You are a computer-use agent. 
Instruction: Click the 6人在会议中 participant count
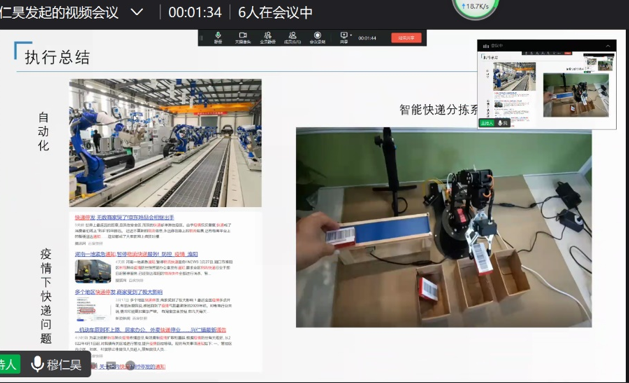click(x=275, y=12)
